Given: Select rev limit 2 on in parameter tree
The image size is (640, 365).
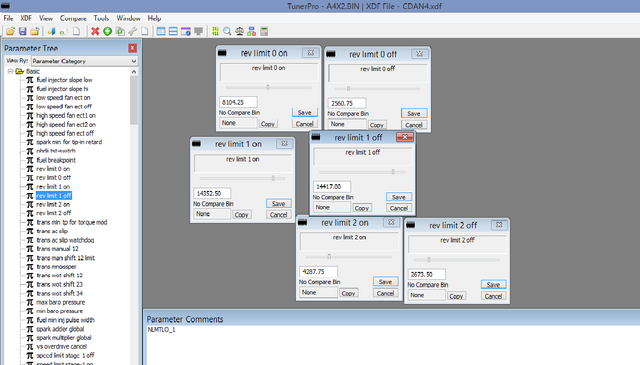Looking at the screenshot, I should click(x=53, y=205).
